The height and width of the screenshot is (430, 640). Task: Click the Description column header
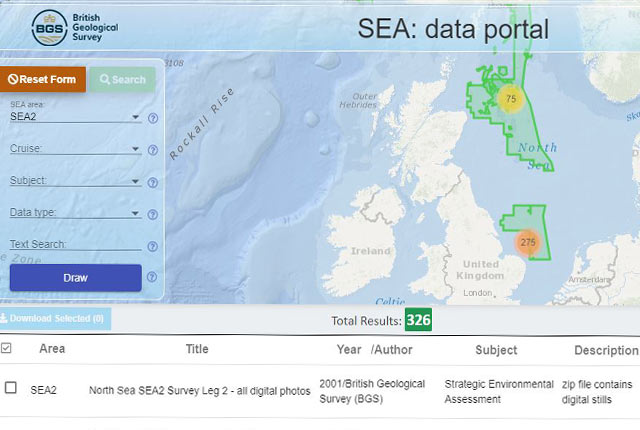606,350
